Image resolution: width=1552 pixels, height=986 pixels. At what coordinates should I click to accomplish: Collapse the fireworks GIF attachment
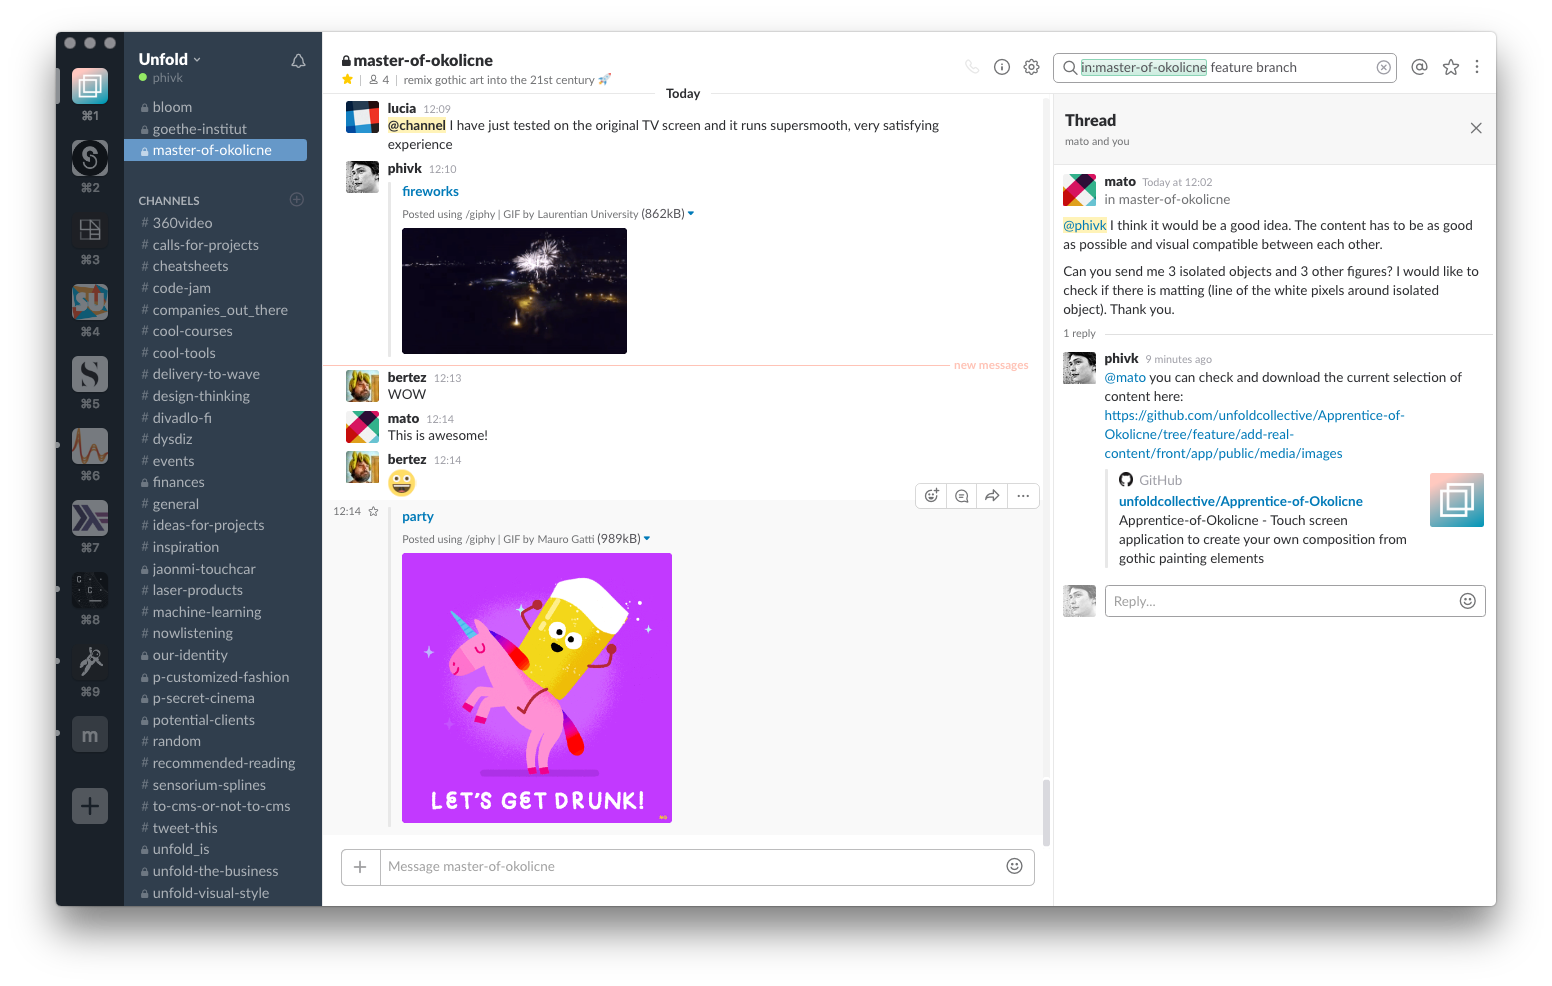tap(691, 214)
